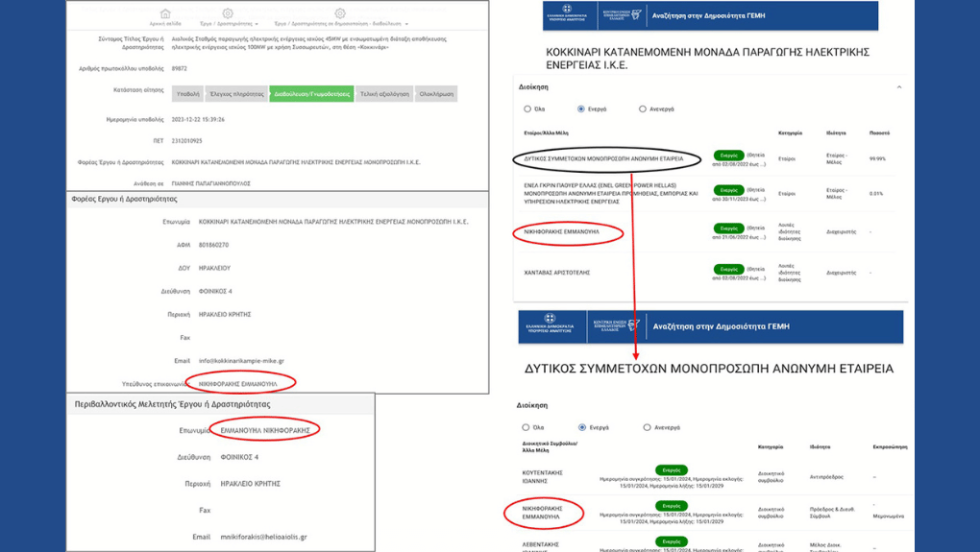The height and width of the screenshot is (552, 980).
Task: Click the email mnikiforakis@helioaiolis.gr
Action: pos(264,537)
